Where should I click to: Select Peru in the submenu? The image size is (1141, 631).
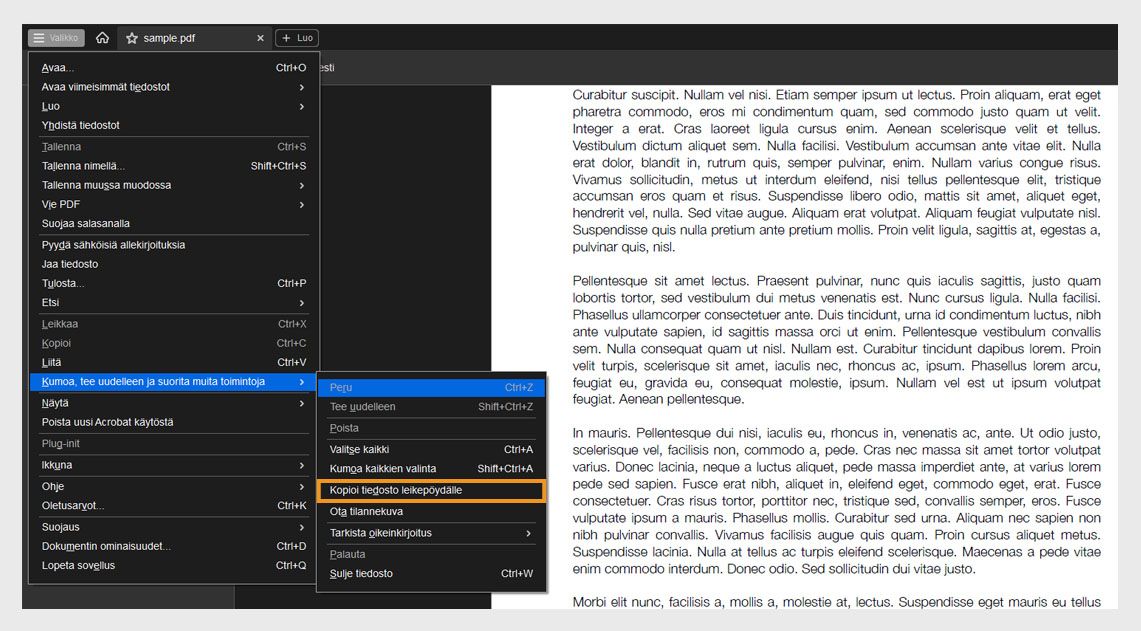[432, 387]
